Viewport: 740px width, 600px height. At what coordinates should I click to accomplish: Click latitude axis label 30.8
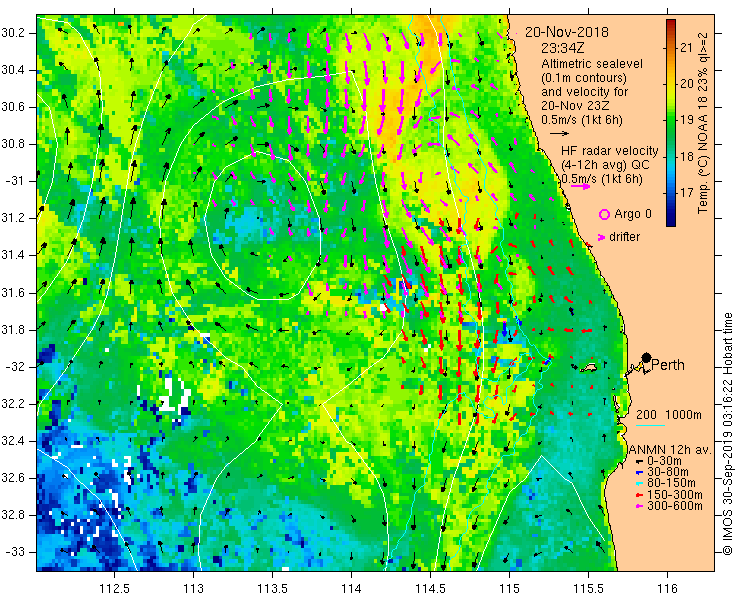coord(13,144)
